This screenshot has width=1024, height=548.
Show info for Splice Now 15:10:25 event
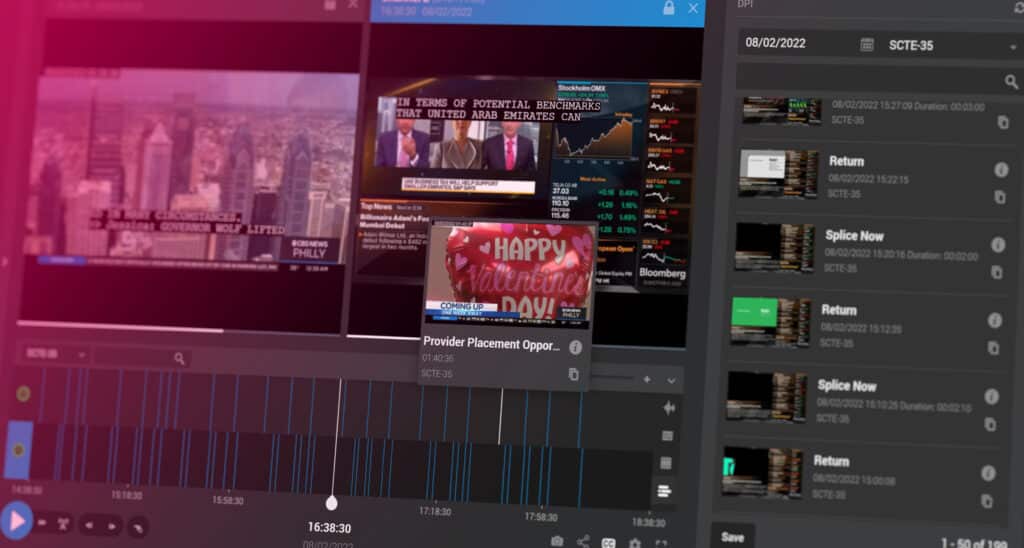991,396
